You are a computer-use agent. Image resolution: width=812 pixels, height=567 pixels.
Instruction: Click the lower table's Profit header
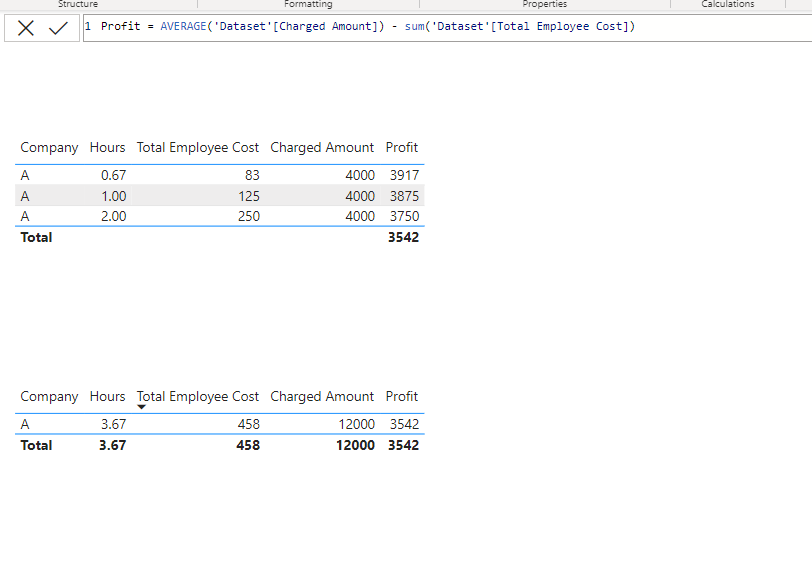click(x=401, y=397)
